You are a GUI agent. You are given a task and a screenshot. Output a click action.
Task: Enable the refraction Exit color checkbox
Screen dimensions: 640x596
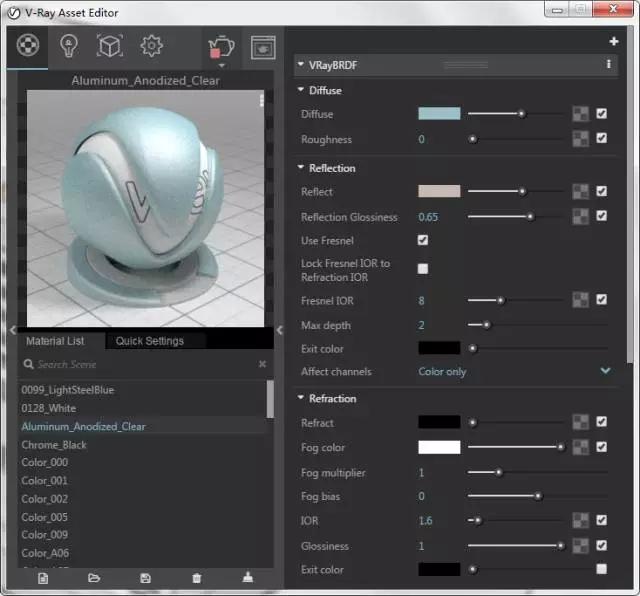(601, 569)
